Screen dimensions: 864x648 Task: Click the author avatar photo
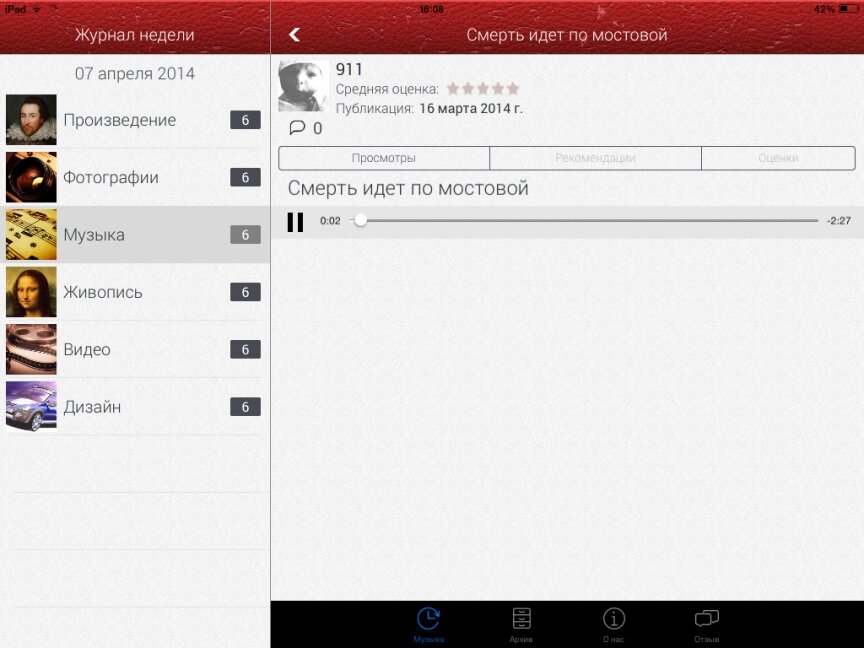(304, 86)
